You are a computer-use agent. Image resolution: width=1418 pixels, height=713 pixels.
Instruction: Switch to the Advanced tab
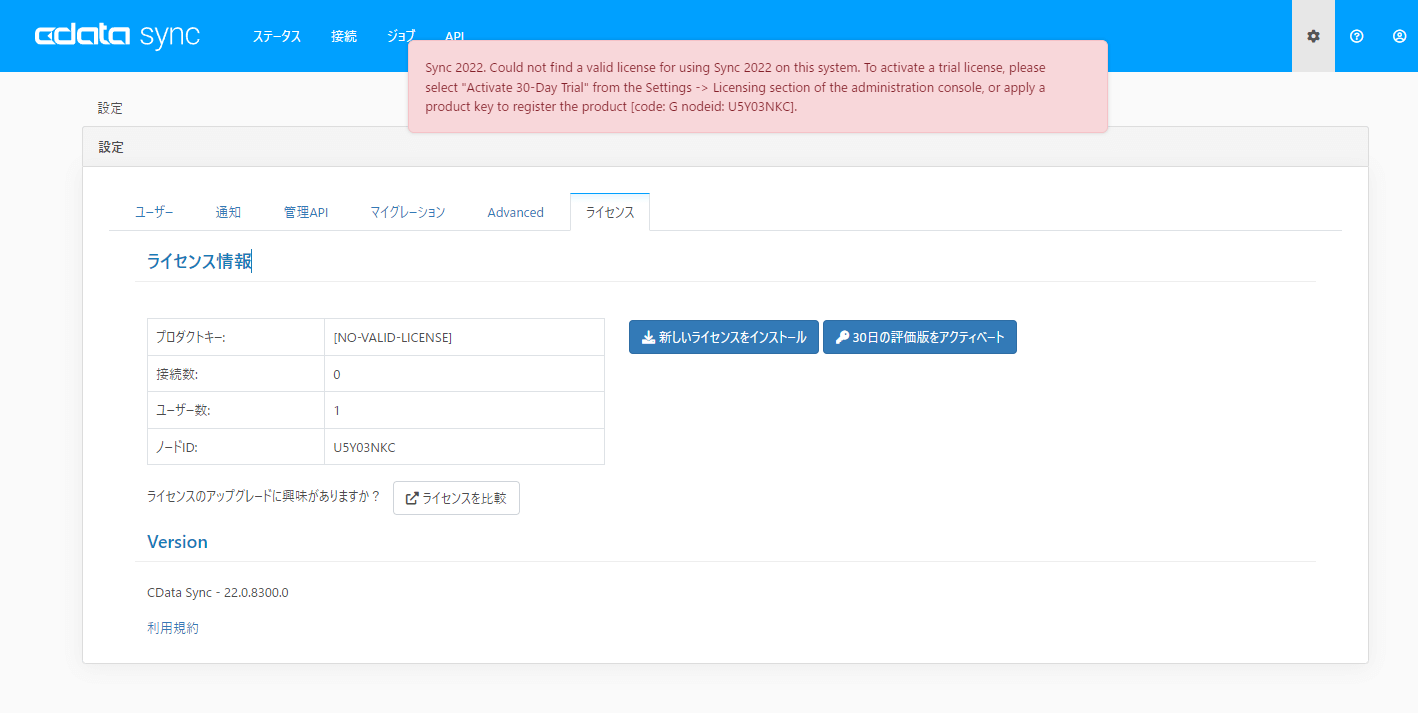coord(516,212)
